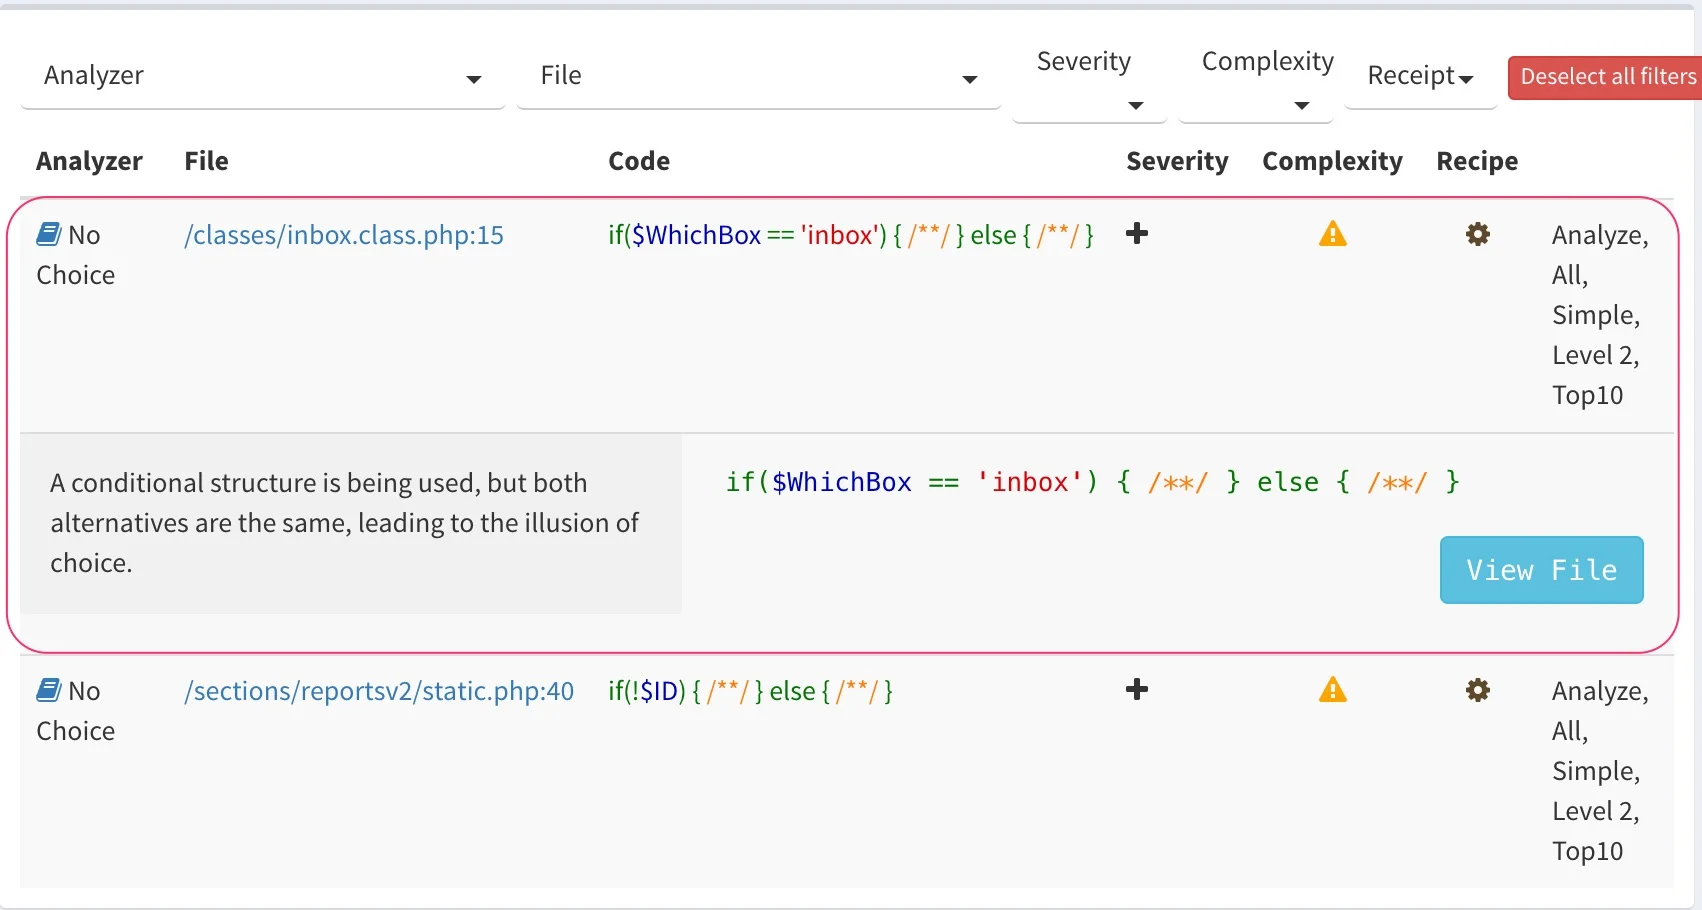This screenshot has width=1702, height=910.
Task: Open the Analyzer filter dropdown
Action: click(x=262, y=77)
